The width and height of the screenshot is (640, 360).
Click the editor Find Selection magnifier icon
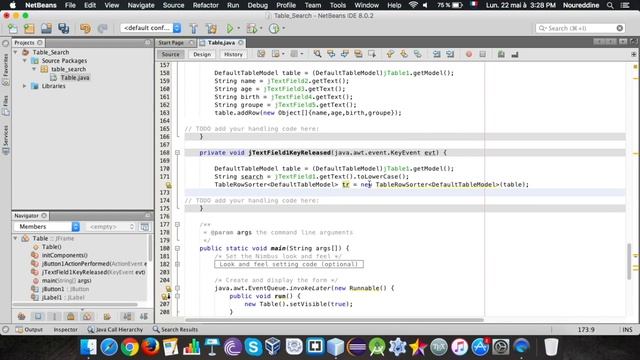pyautogui.click(x=317, y=54)
